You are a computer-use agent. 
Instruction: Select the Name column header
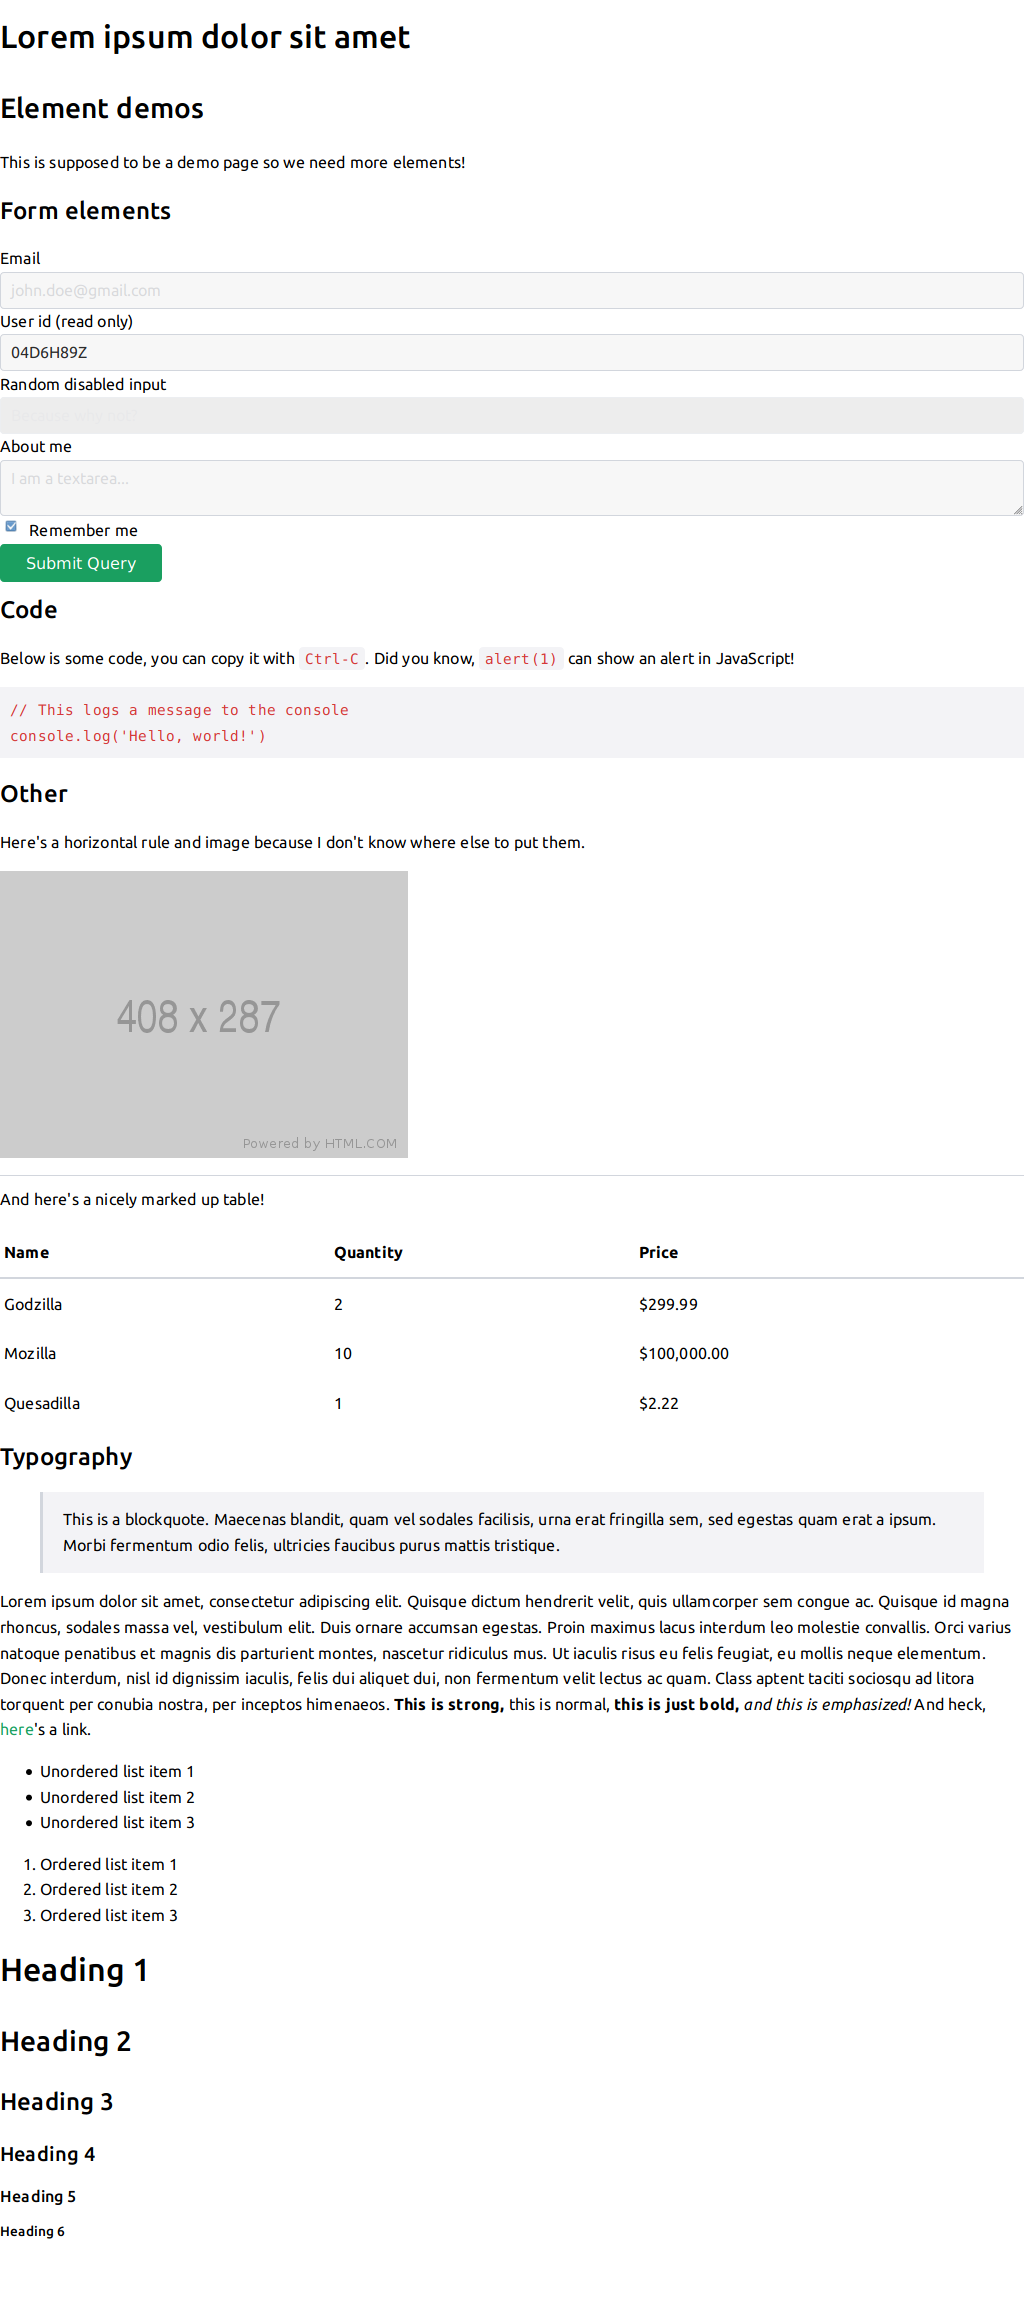click(27, 1252)
